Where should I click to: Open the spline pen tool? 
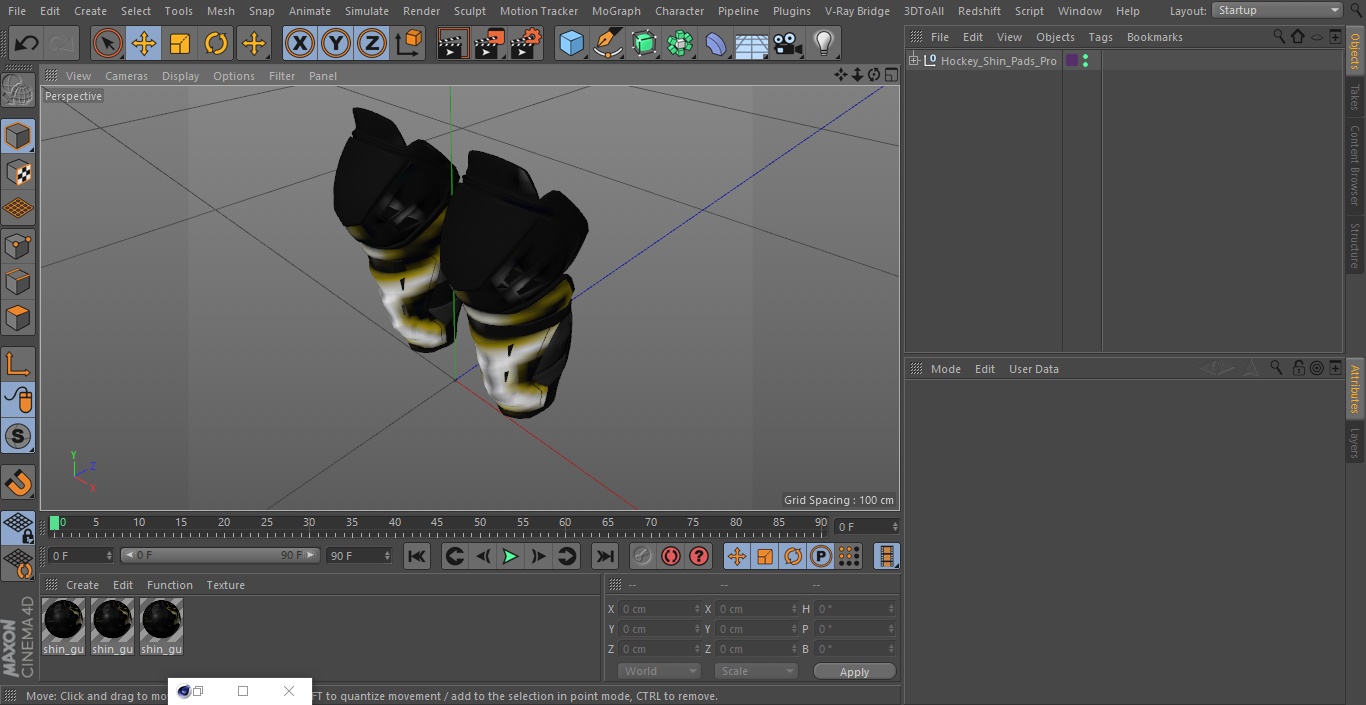click(607, 43)
